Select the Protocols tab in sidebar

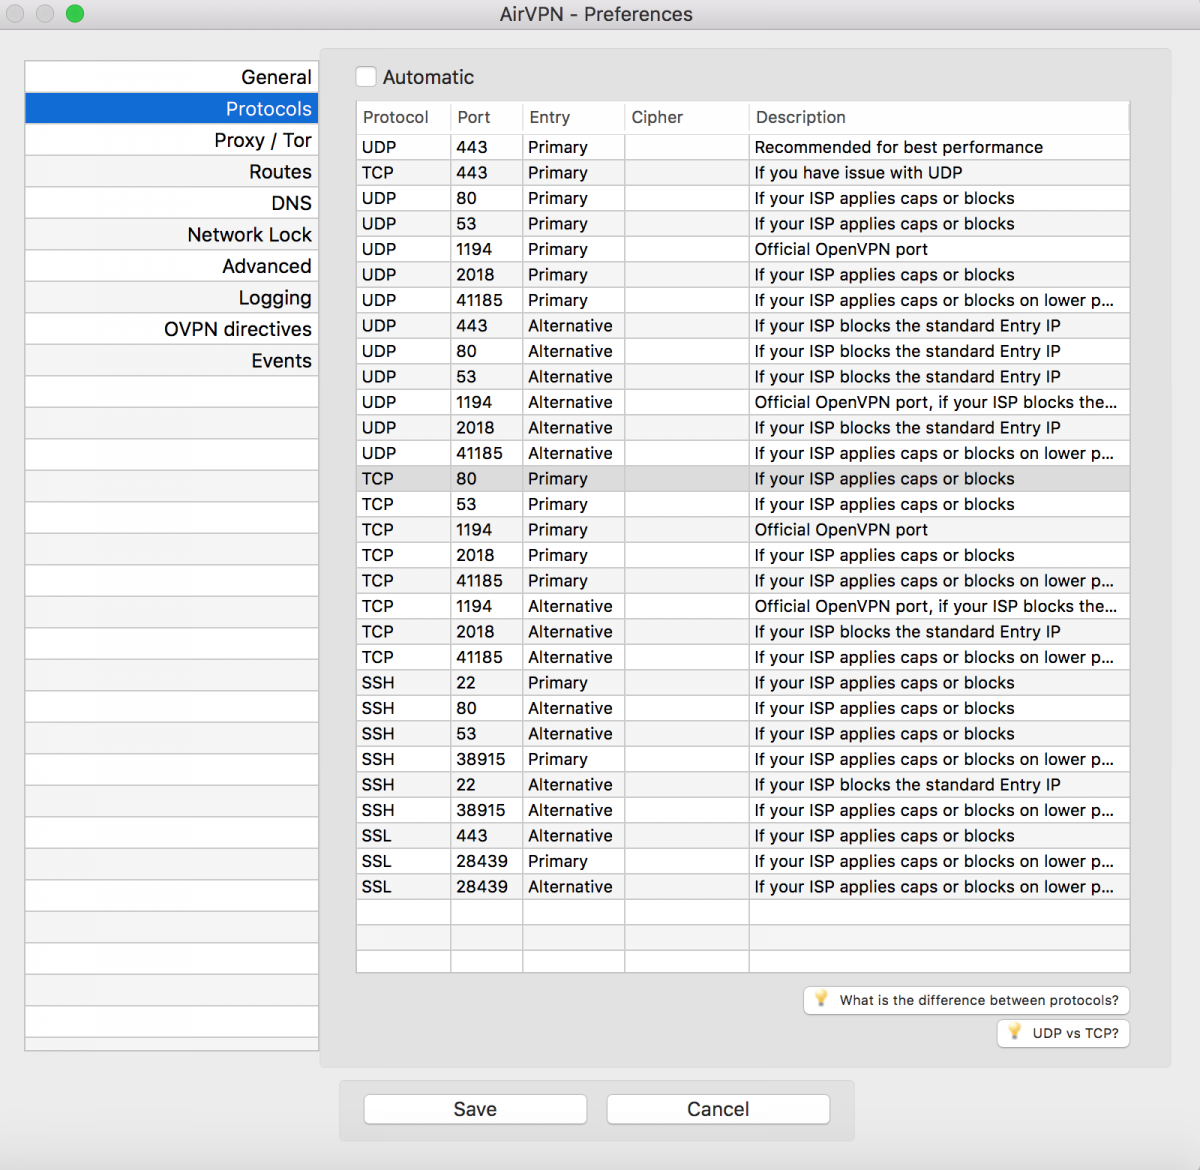coord(171,108)
